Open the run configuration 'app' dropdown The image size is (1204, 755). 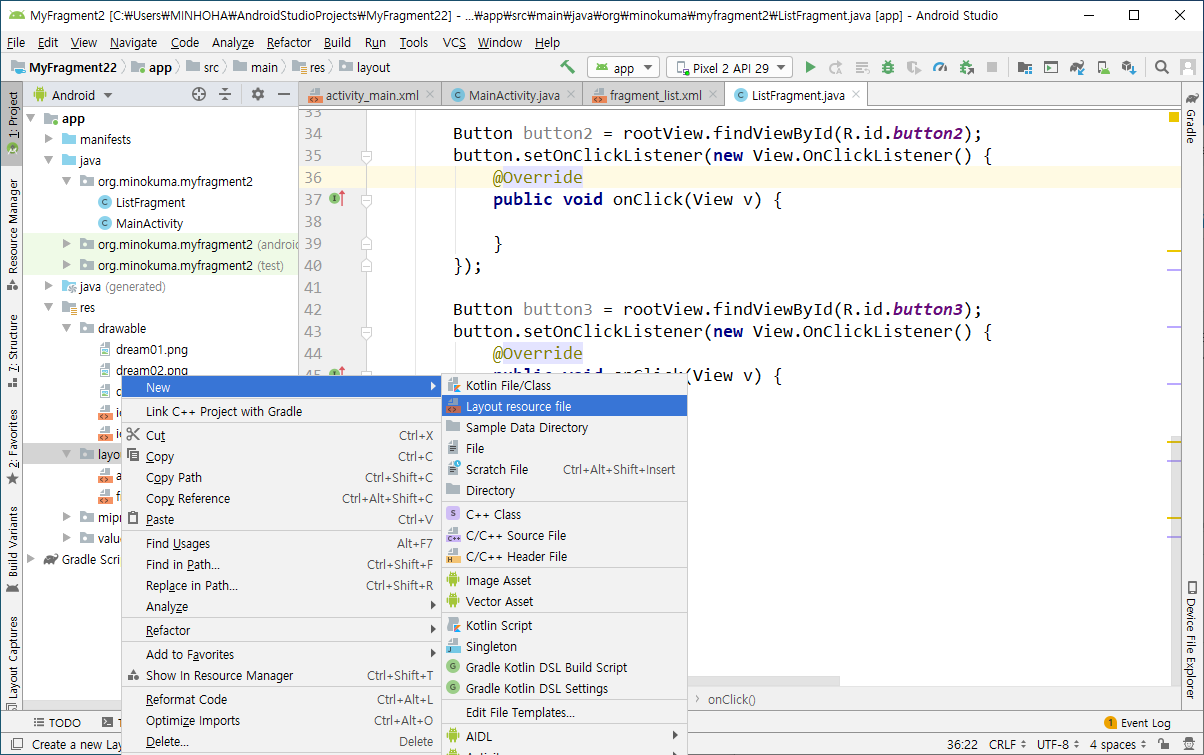623,68
